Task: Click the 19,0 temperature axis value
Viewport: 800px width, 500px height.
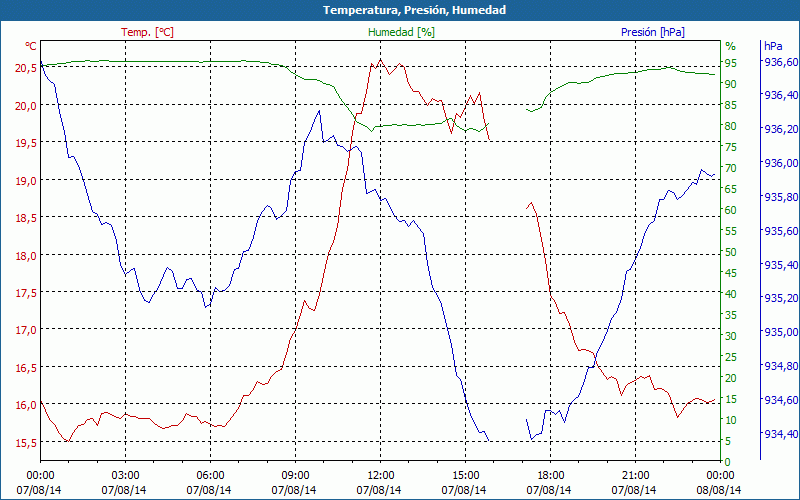Action: pyautogui.click(x=26, y=181)
